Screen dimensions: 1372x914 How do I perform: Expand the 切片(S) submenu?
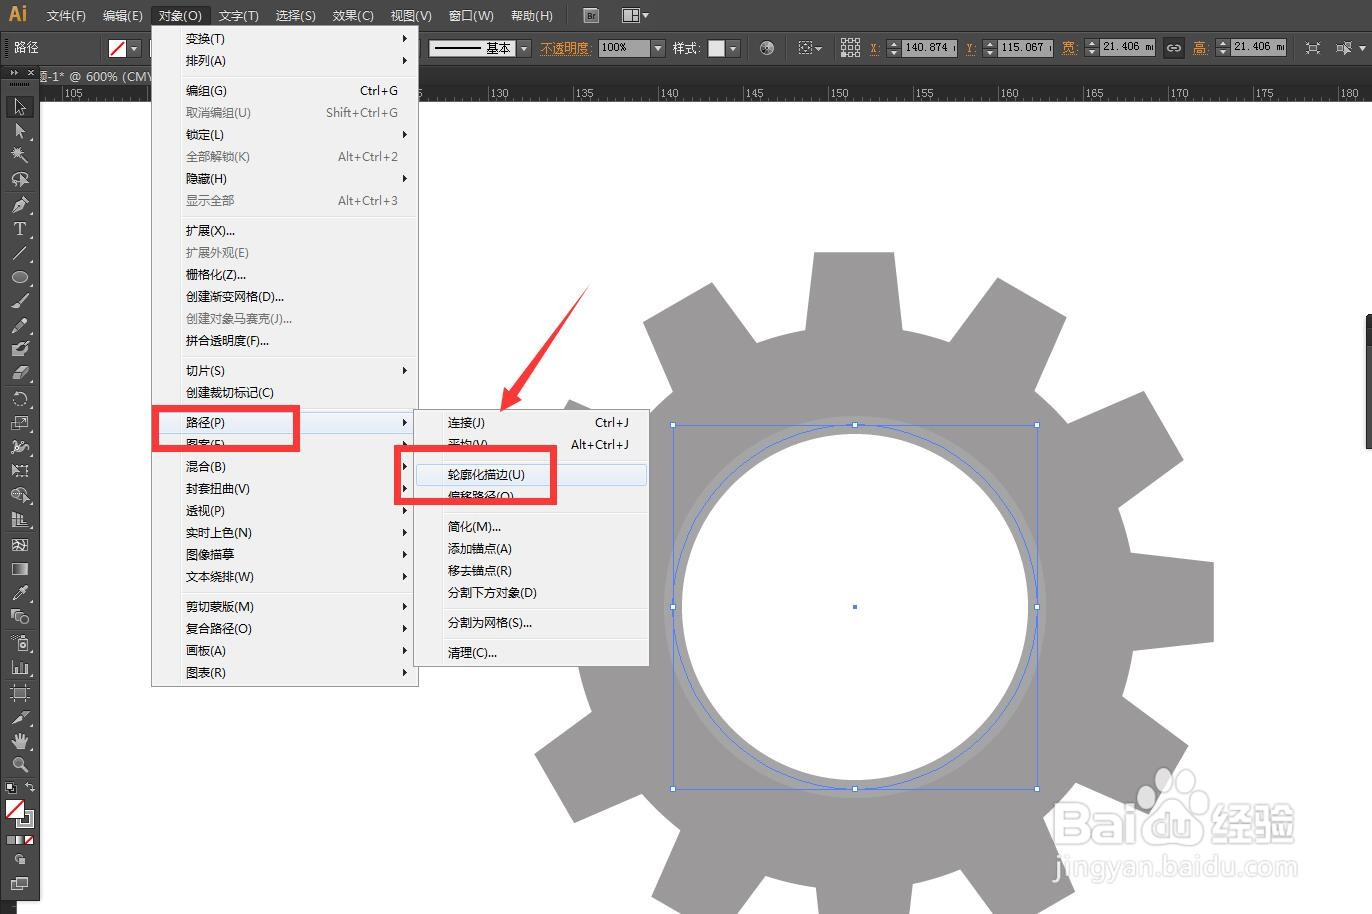pyautogui.click(x=285, y=370)
